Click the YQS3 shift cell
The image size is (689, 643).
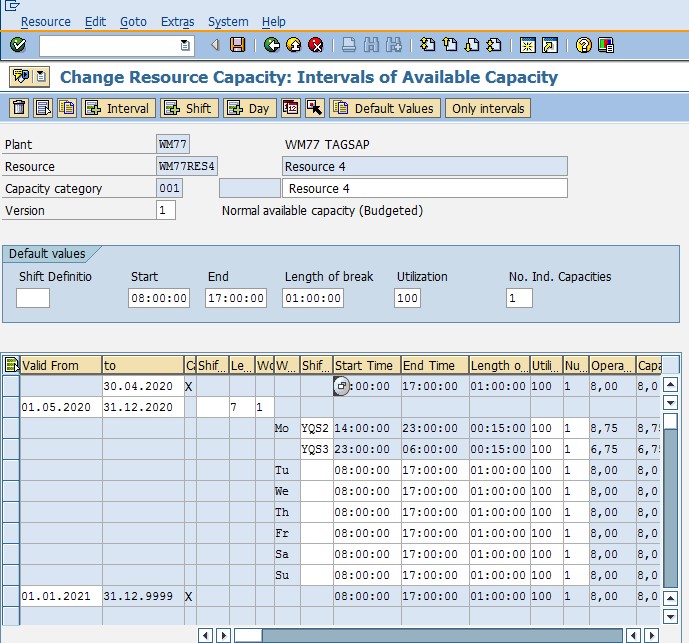316,449
